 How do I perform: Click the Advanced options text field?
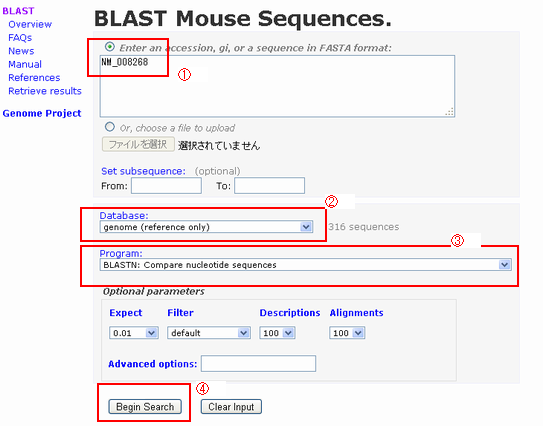[258, 364]
